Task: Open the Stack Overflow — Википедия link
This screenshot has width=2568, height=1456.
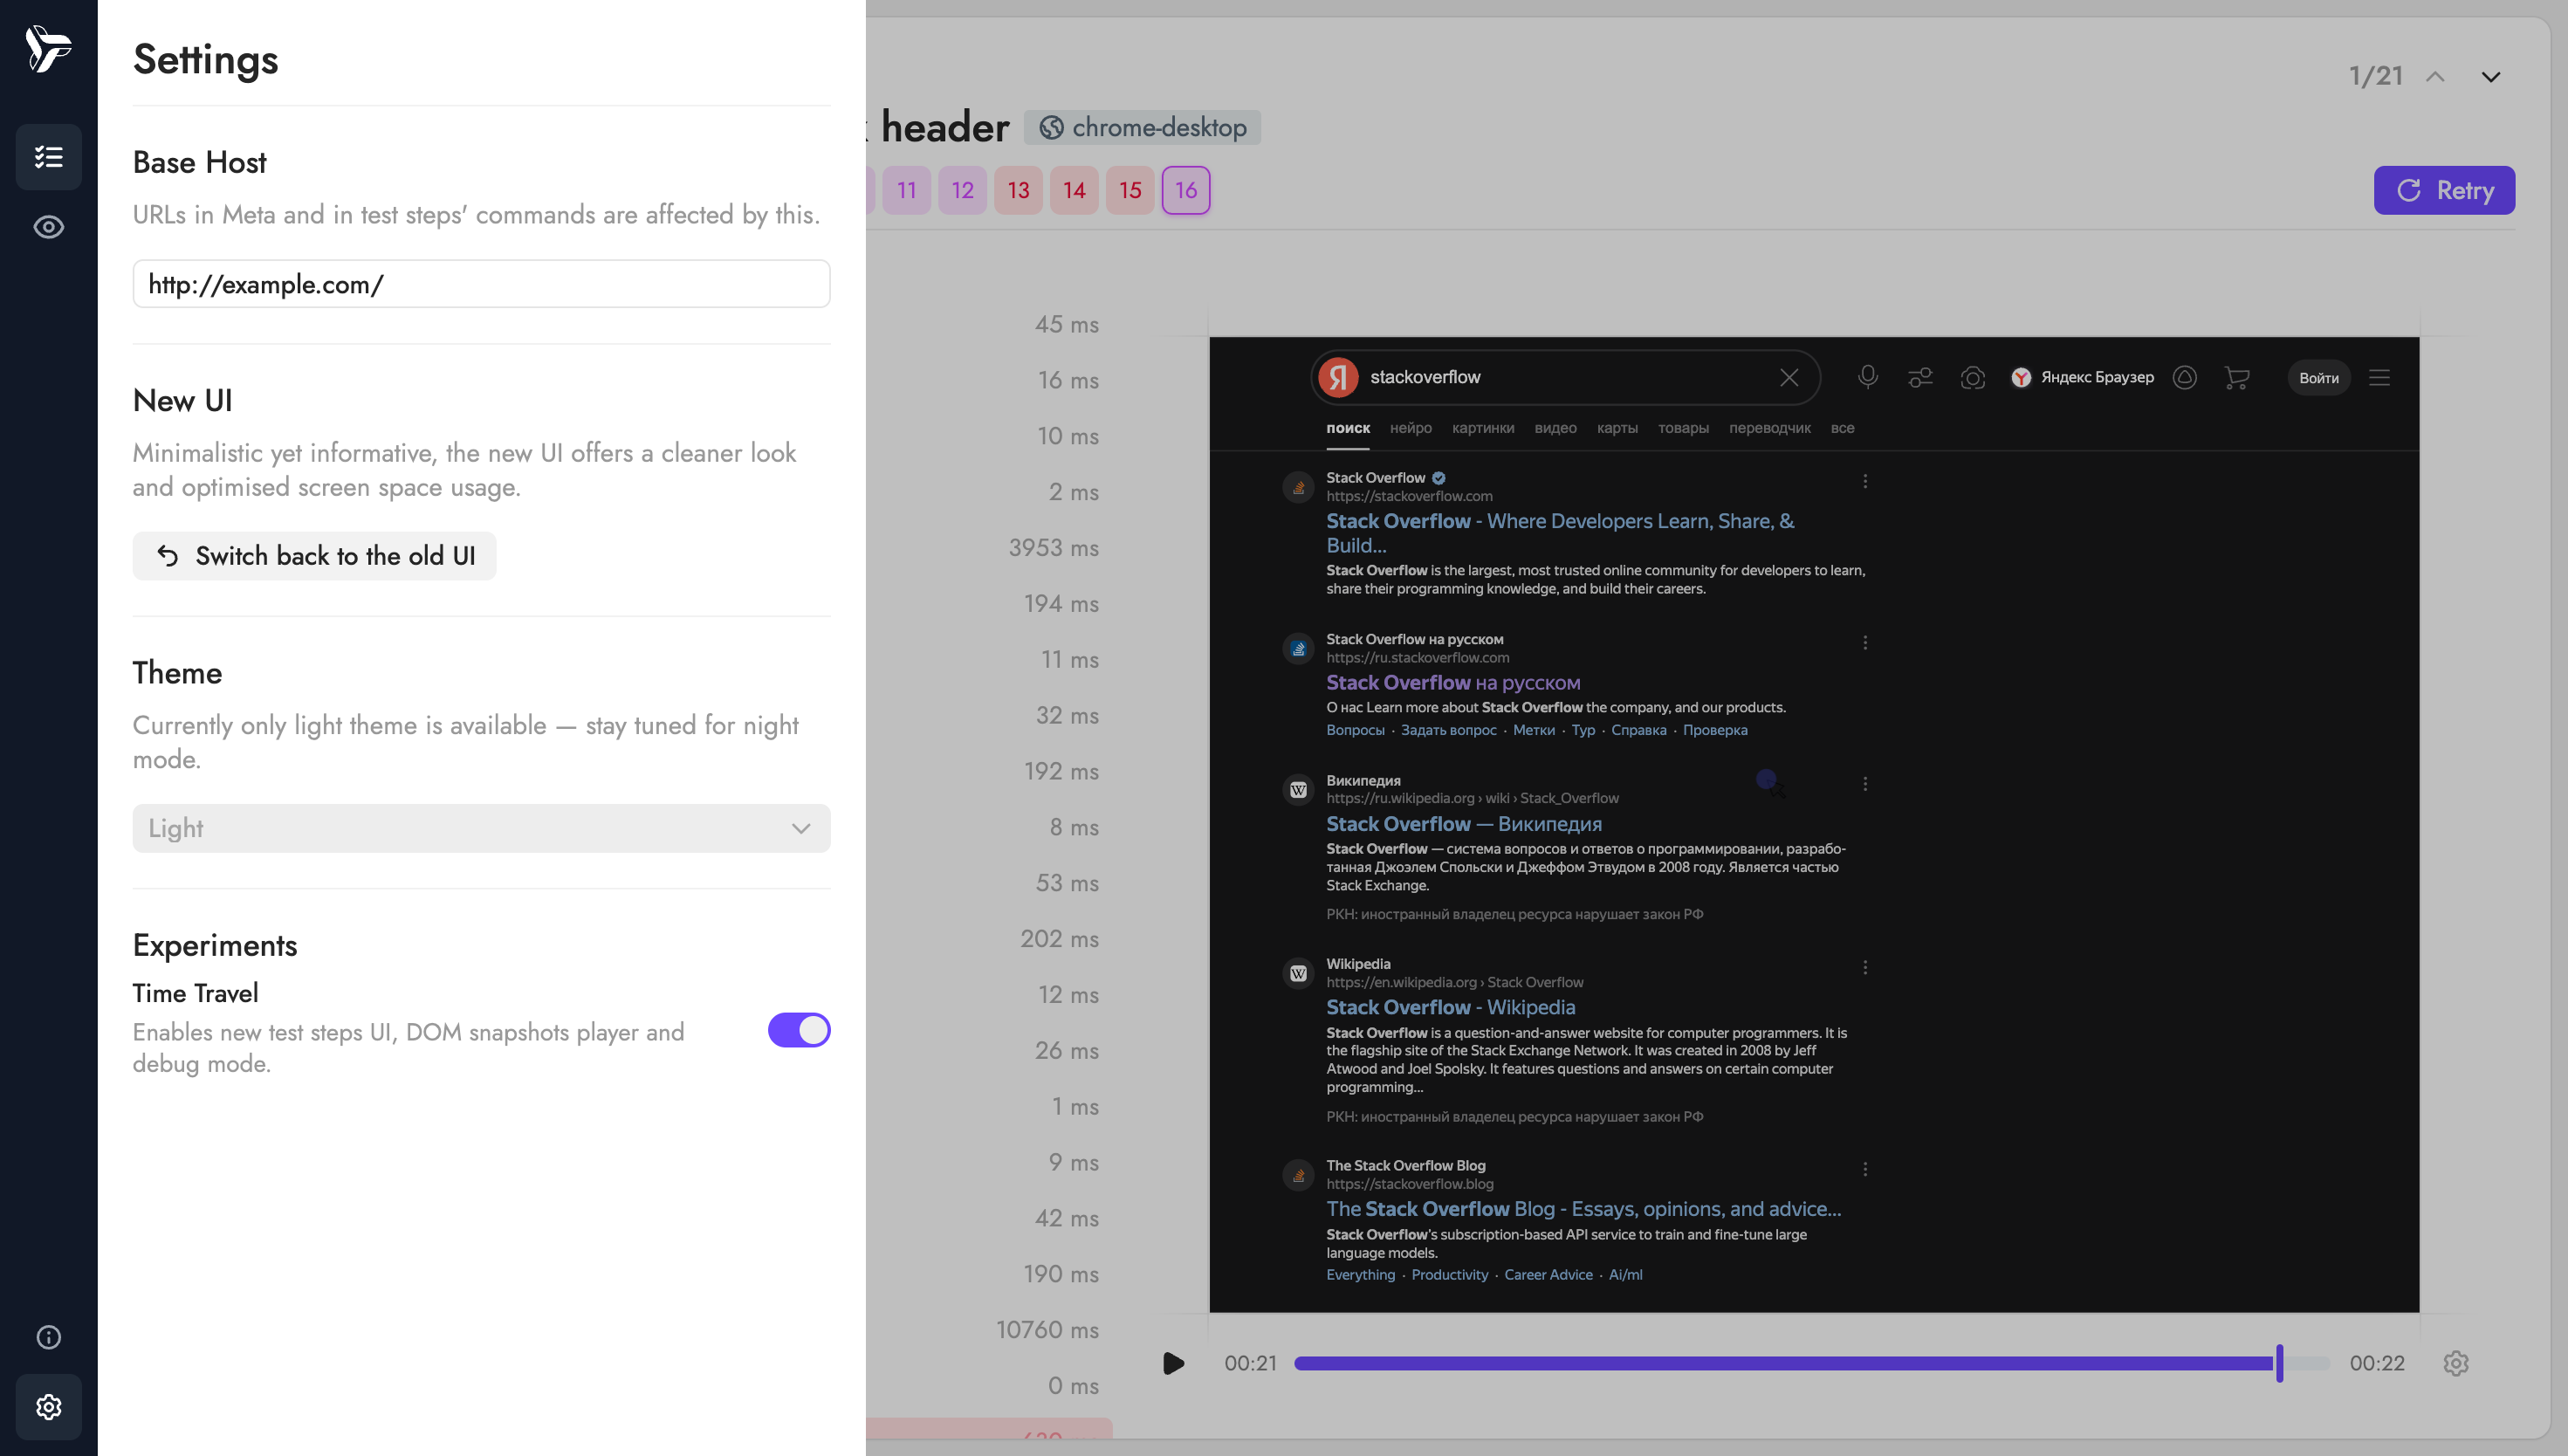Action: 1464,824
